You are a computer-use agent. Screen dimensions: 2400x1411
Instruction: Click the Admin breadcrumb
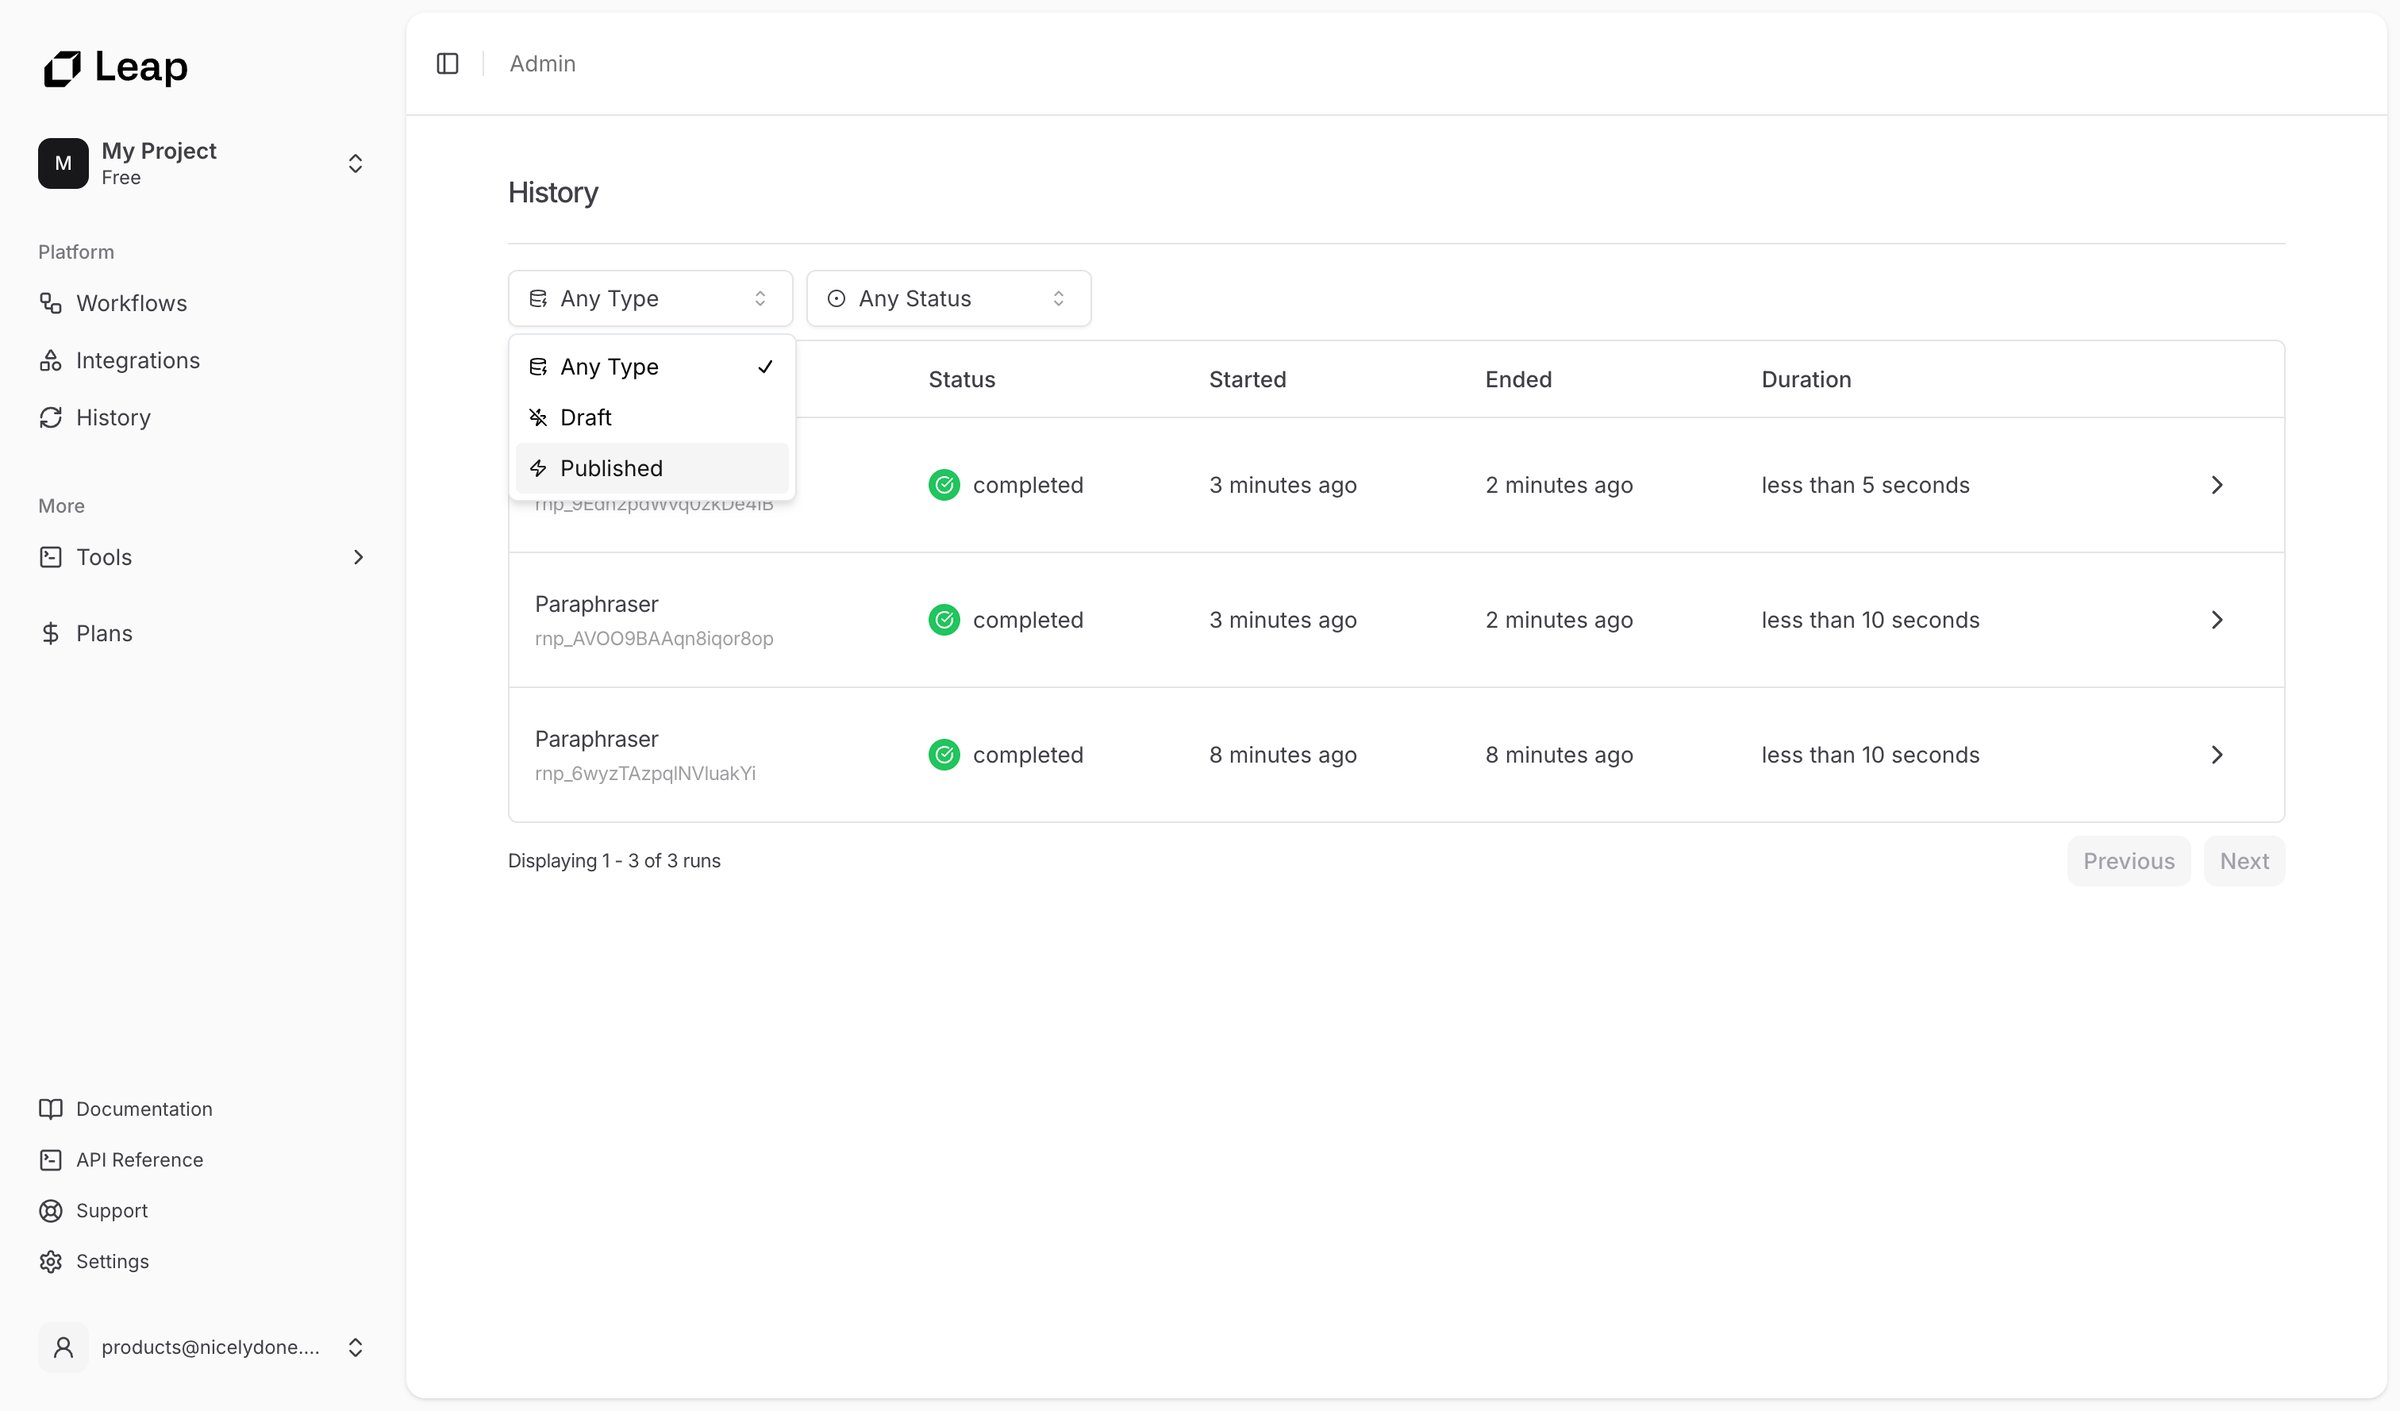[x=543, y=64]
